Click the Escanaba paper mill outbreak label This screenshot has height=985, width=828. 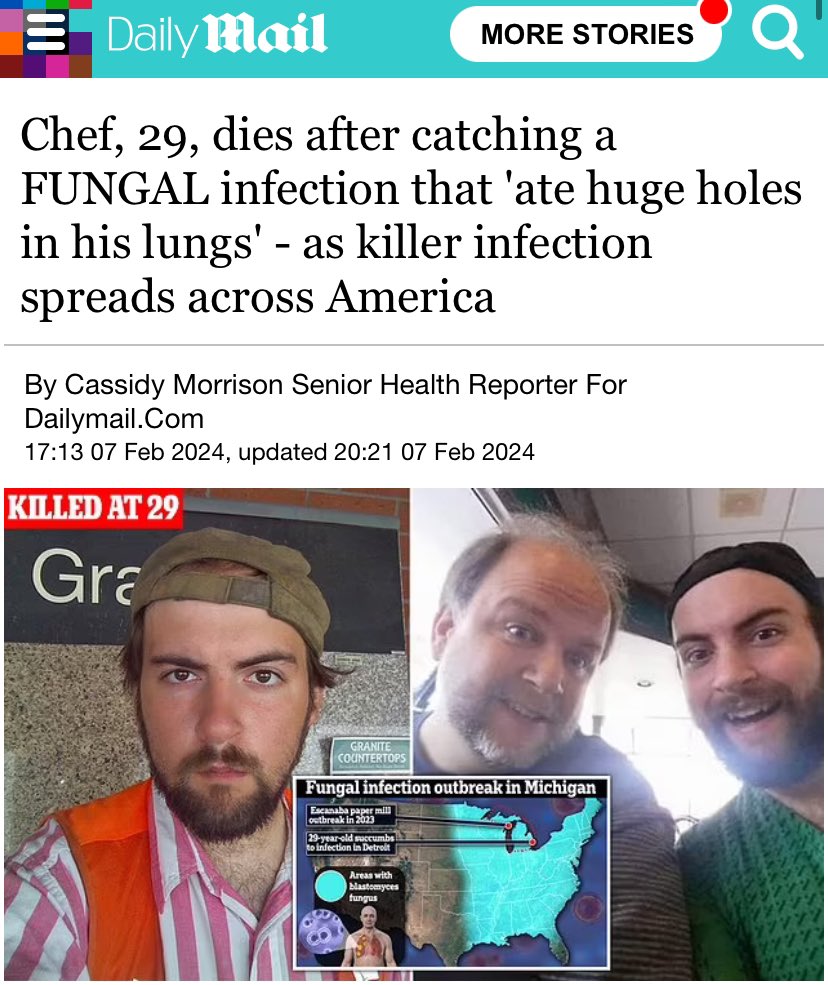[350, 815]
